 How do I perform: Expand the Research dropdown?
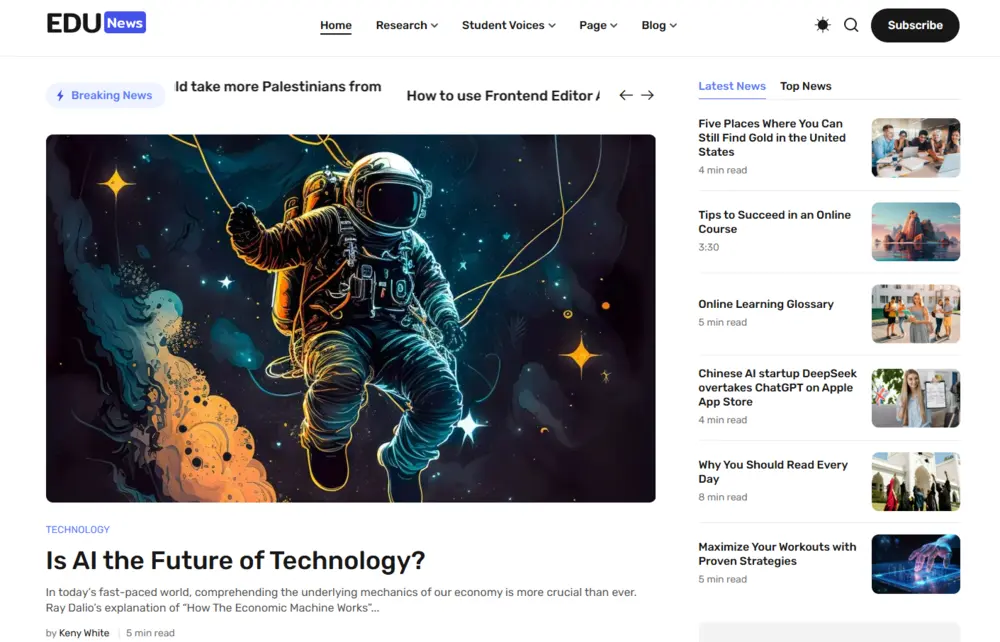point(406,25)
